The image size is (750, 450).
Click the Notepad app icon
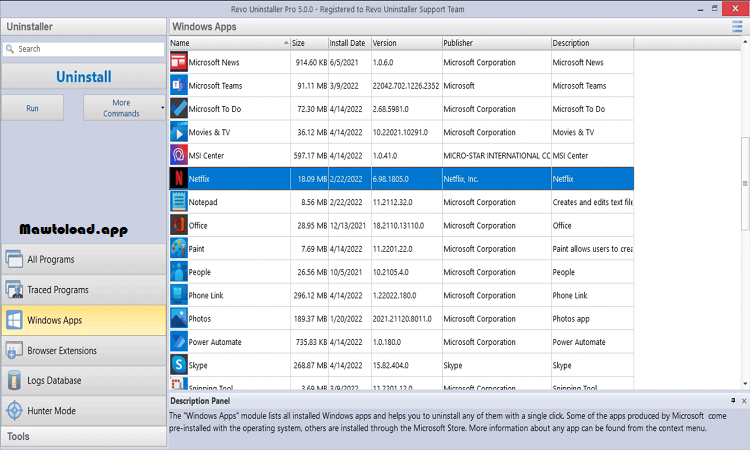(178, 202)
